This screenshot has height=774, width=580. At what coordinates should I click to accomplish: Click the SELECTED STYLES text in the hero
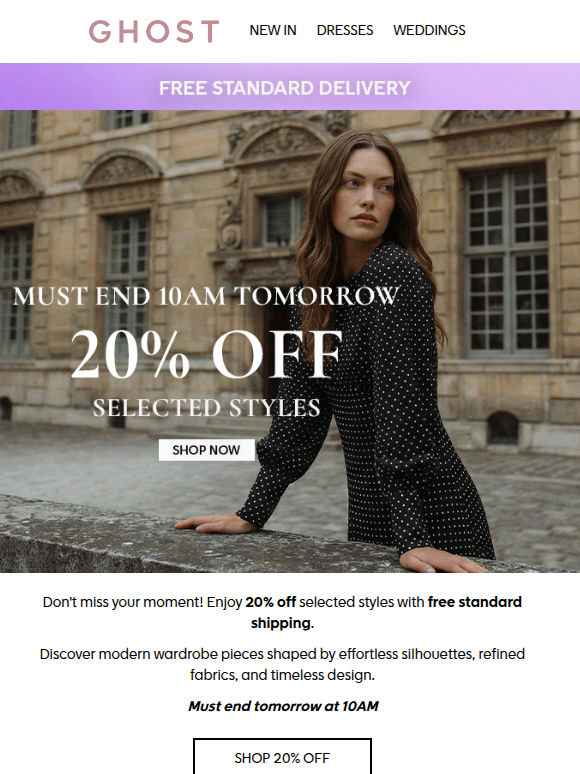point(206,408)
